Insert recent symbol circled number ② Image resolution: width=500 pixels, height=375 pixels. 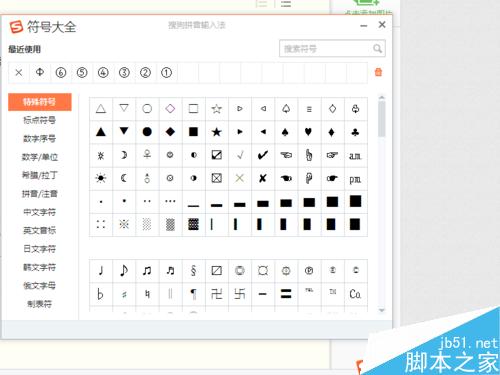pos(145,72)
